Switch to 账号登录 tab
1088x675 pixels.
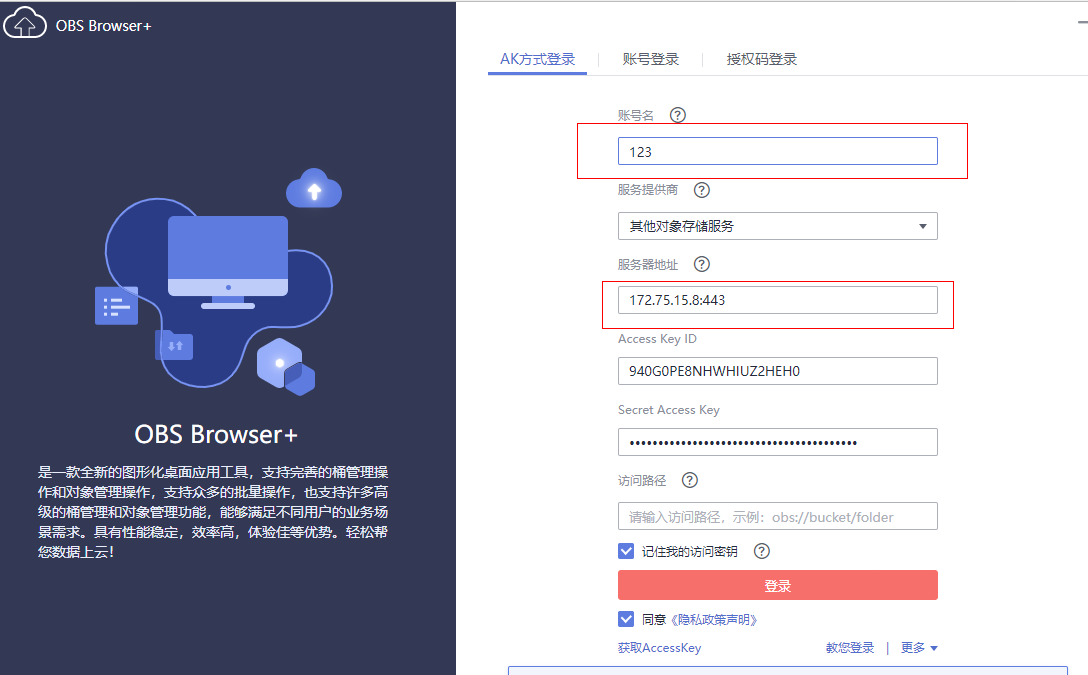[x=651, y=60]
